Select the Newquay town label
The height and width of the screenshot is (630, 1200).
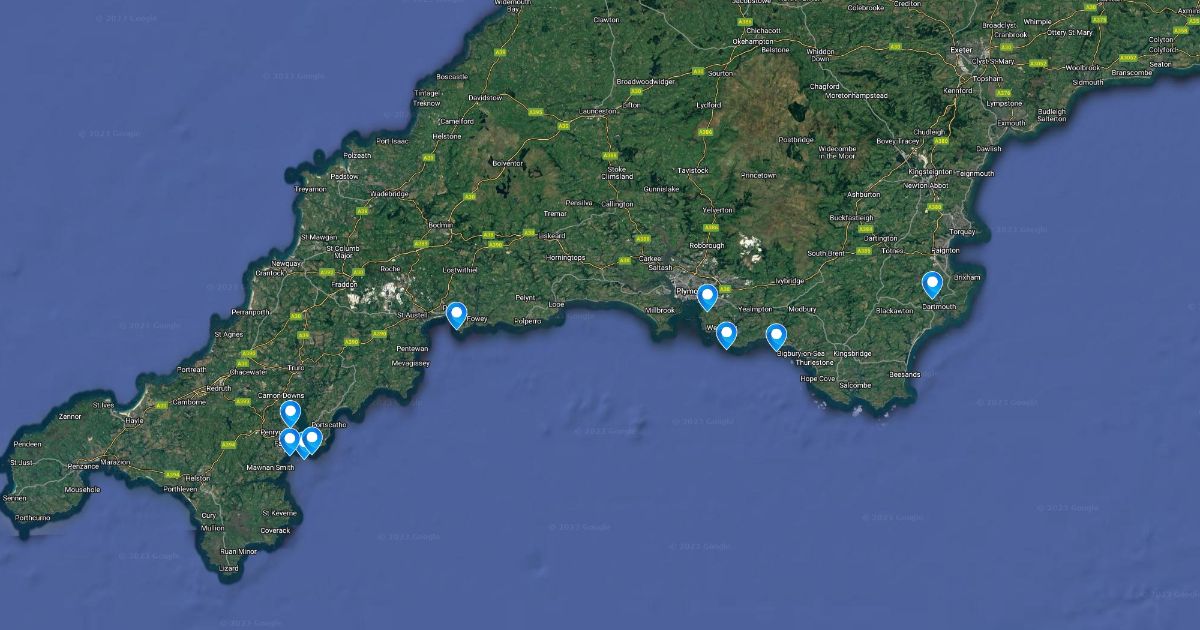[x=285, y=264]
